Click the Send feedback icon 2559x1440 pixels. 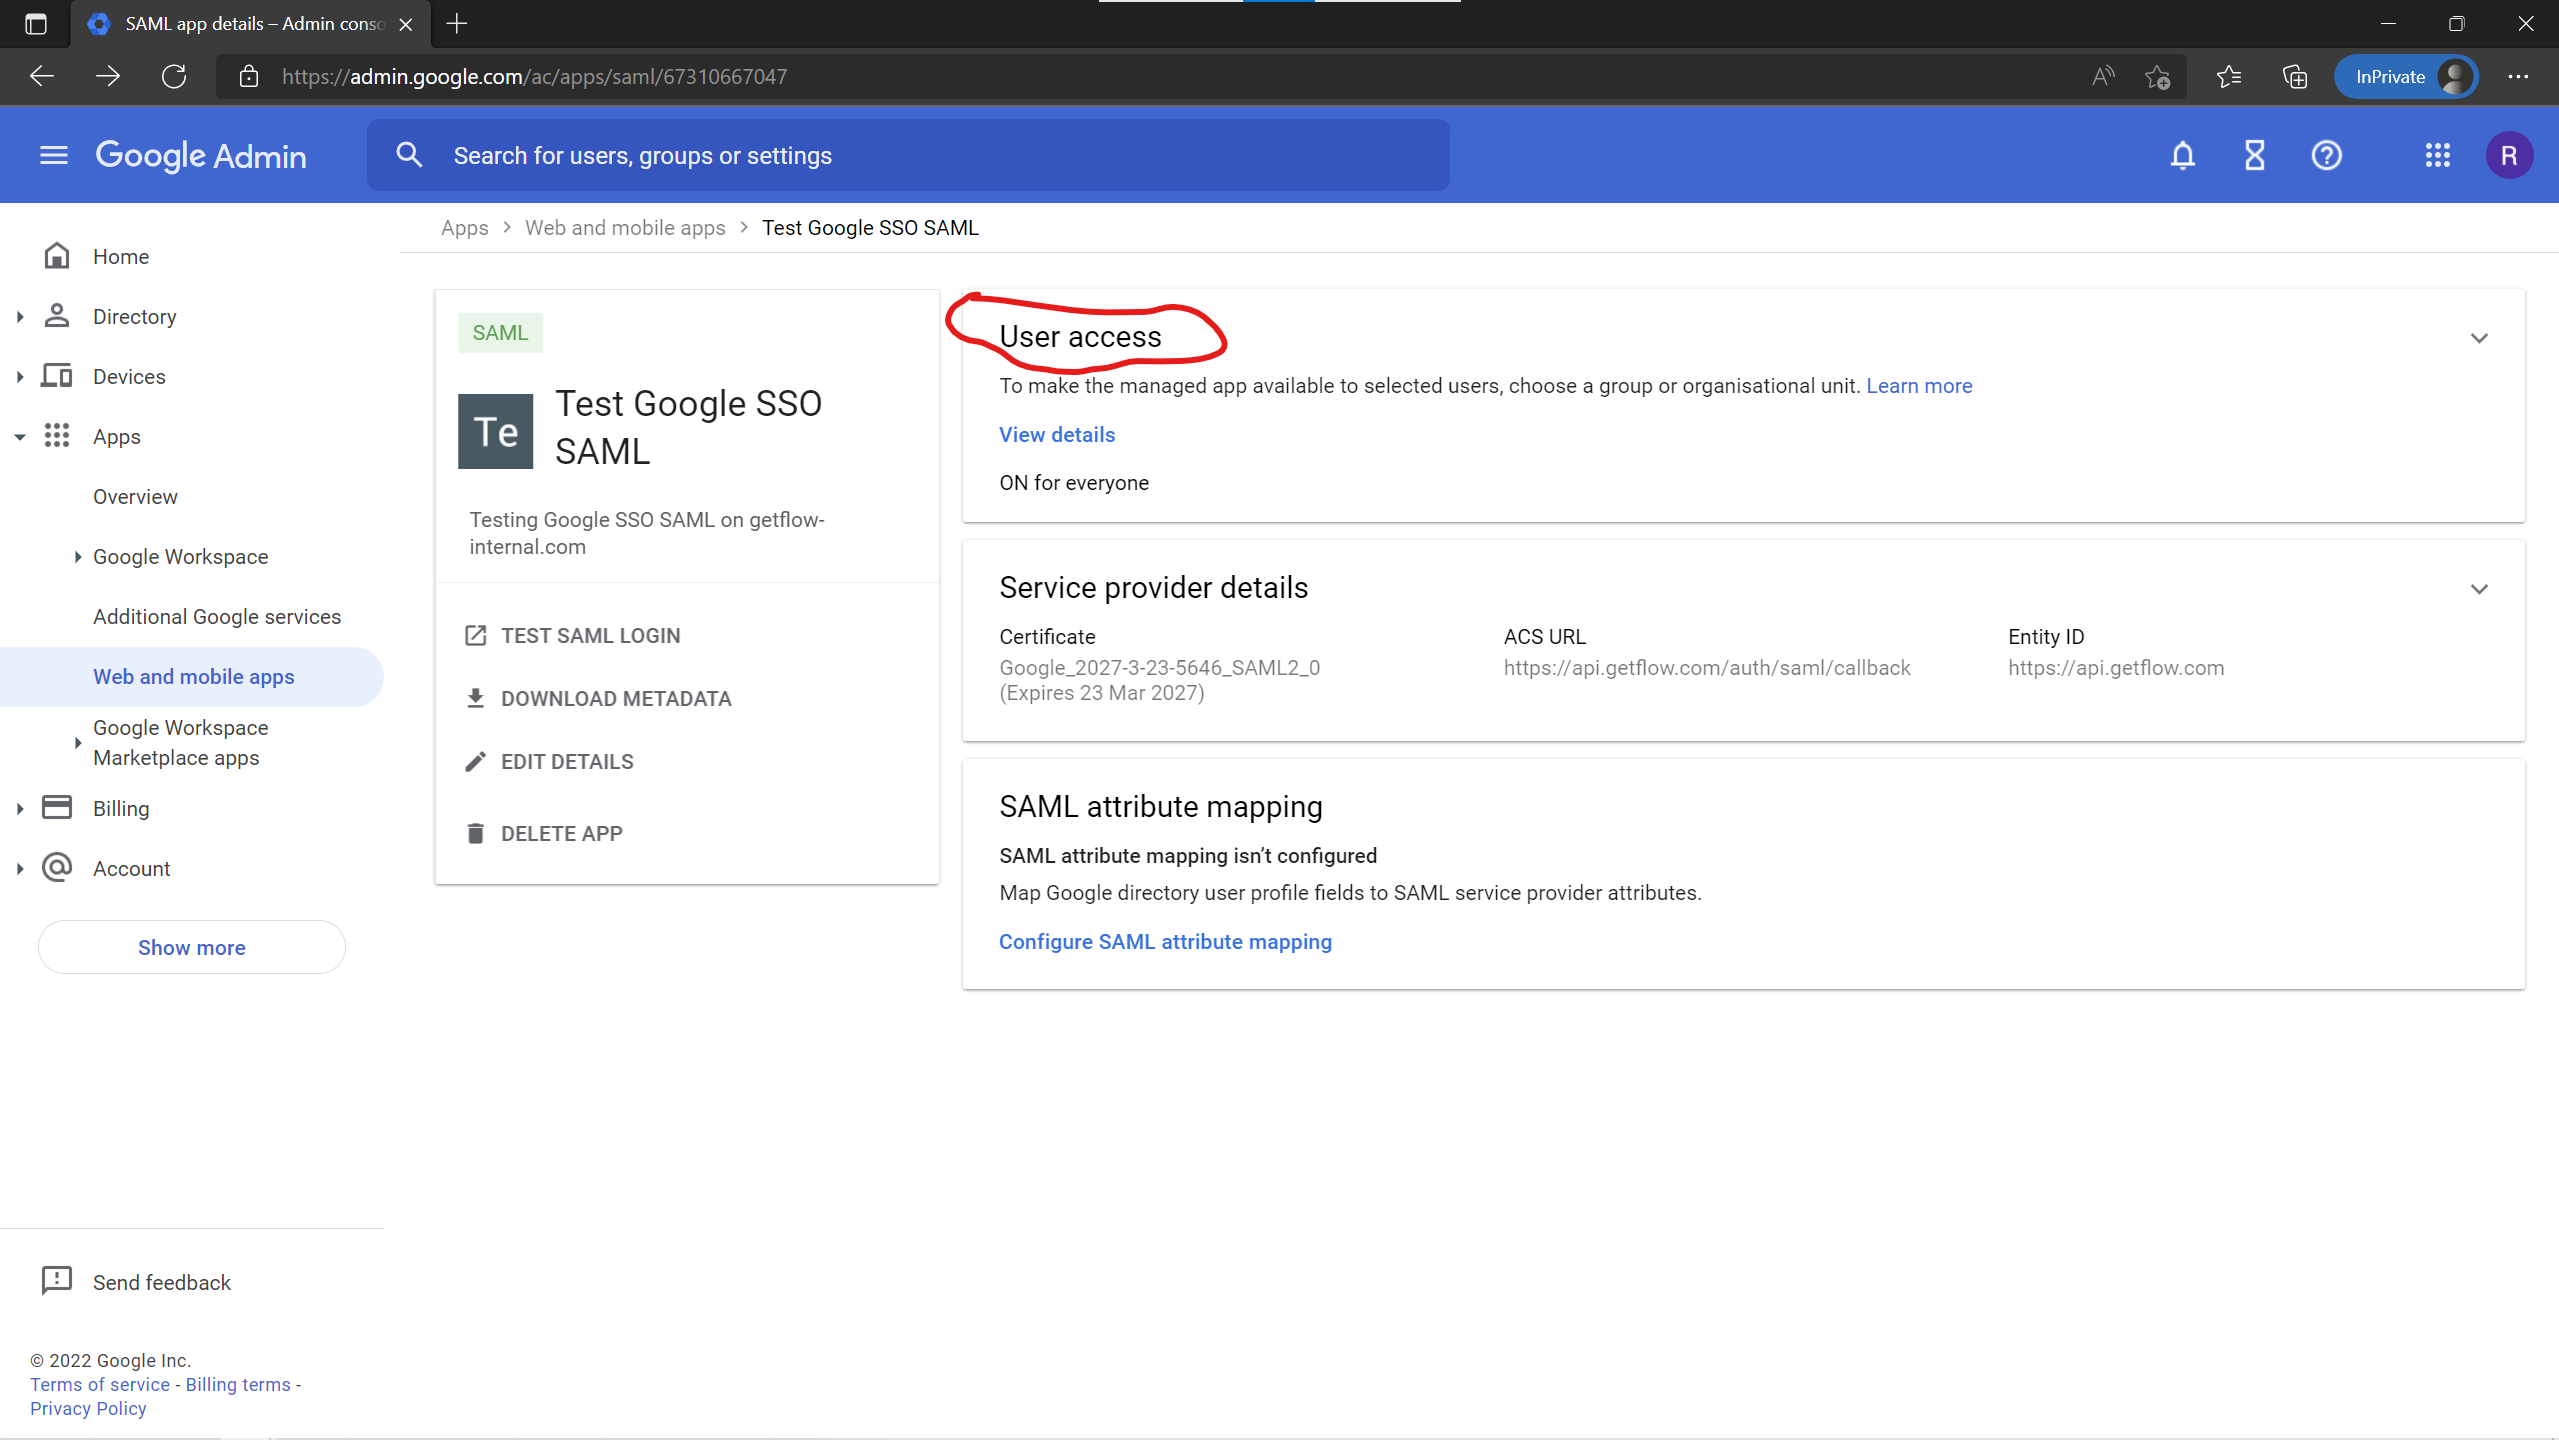(57, 1281)
